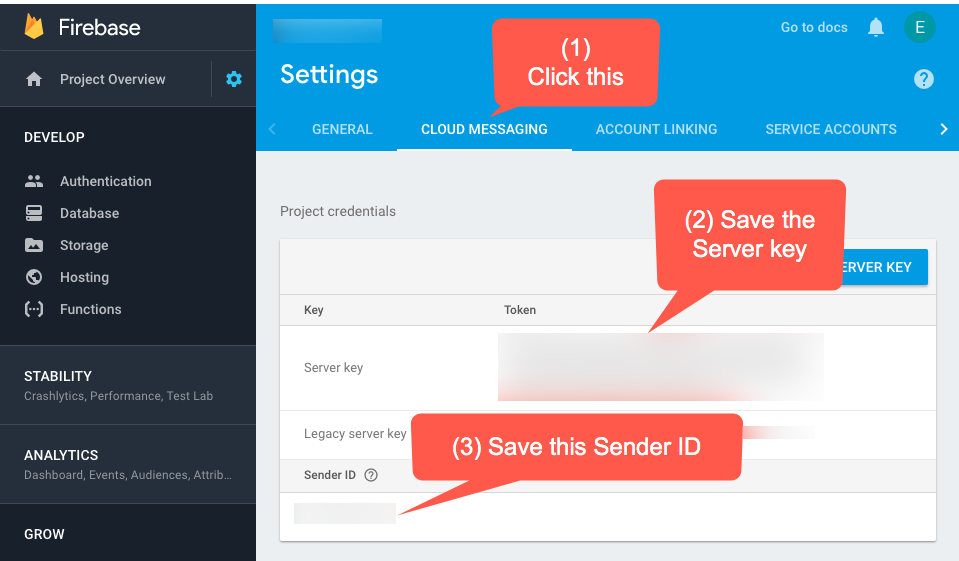Click the Legacy server key label

coord(355,434)
